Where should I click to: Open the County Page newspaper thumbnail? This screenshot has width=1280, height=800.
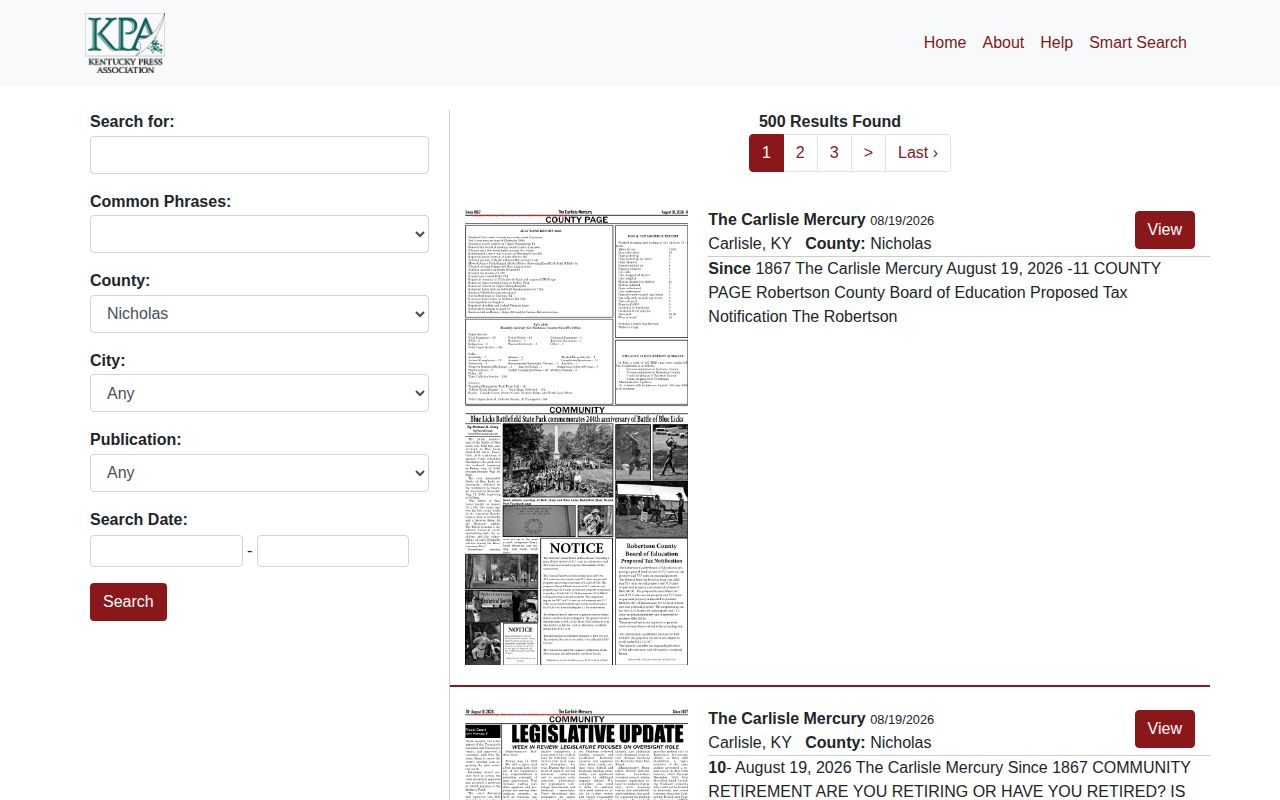[576, 437]
